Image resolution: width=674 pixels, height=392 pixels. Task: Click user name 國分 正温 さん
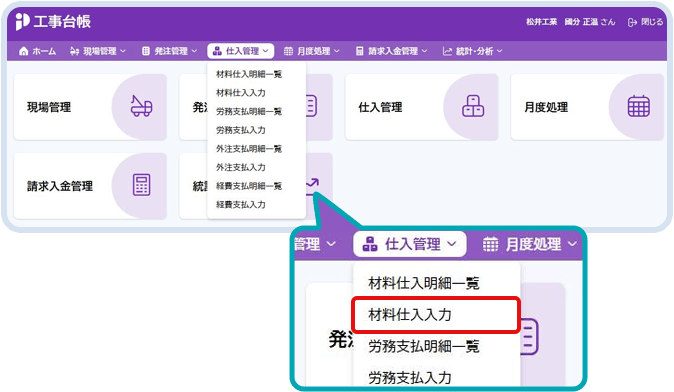590,22
